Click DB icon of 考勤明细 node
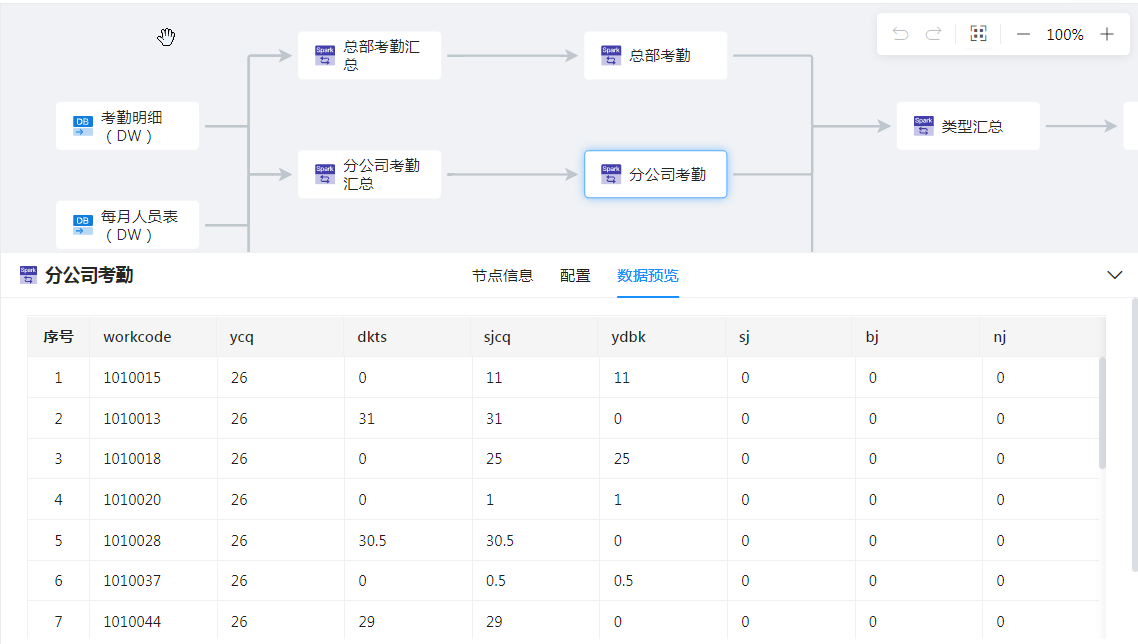 tap(82, 126)
